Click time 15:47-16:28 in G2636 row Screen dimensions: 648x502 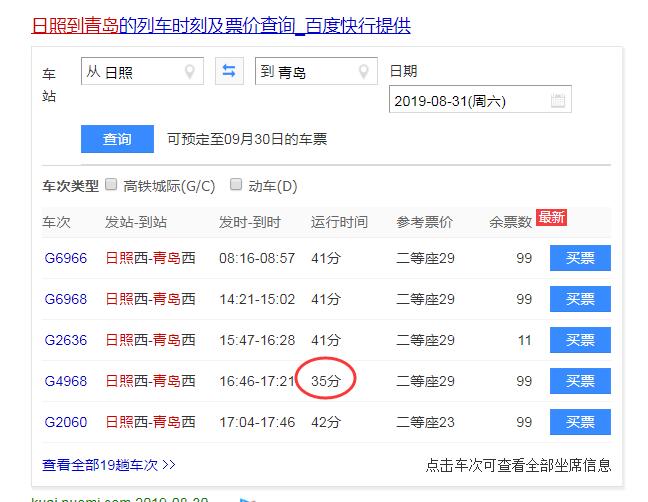(257, 340)
